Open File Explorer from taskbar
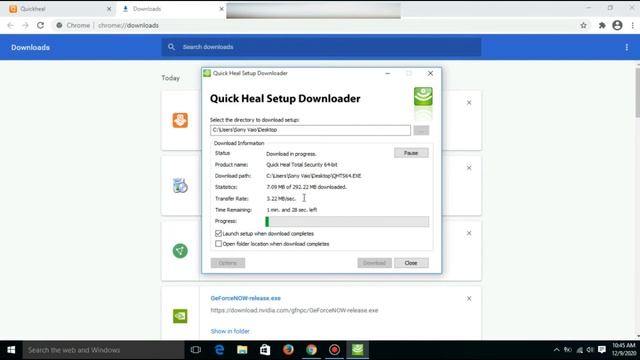The image size is (640, 360). tap(242, 350)
